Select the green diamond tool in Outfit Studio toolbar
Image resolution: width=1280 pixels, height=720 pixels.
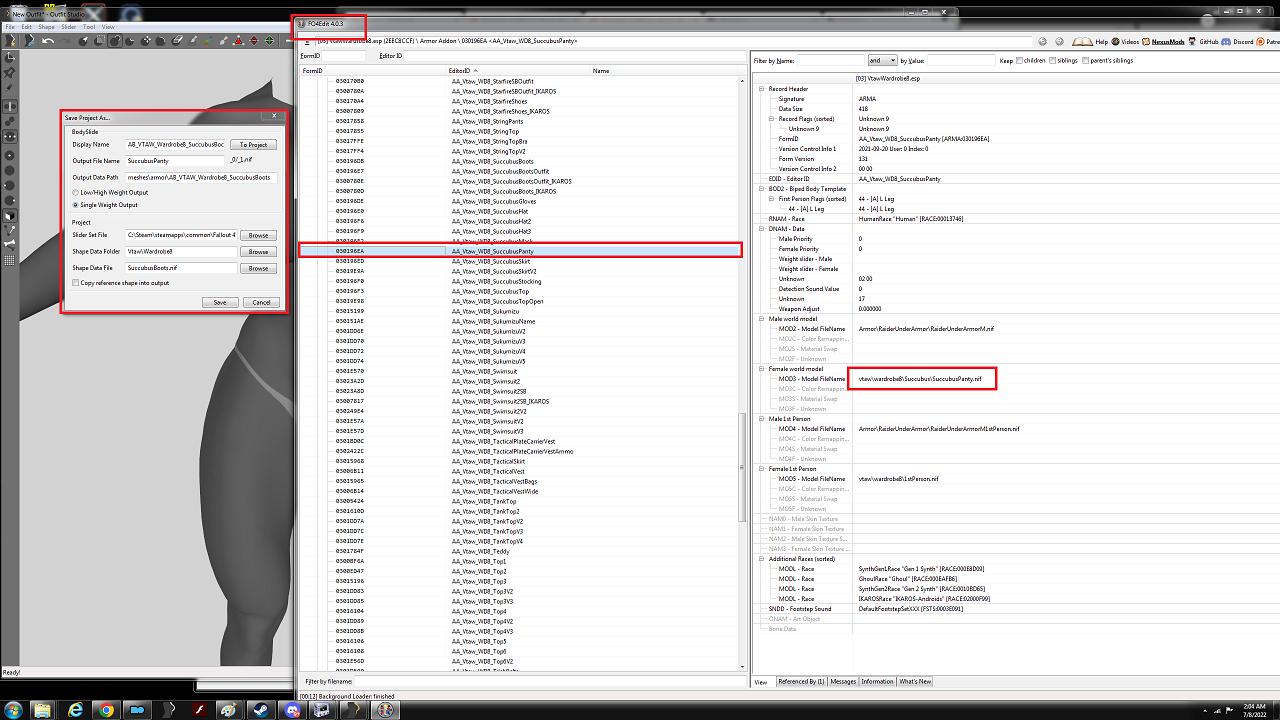click(x=269, y=41)
